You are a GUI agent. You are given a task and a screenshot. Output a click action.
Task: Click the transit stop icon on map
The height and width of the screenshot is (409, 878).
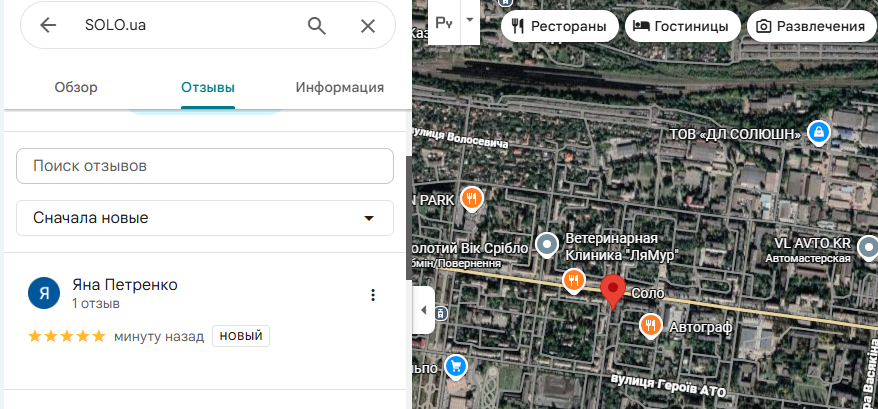tap(441, 313)
